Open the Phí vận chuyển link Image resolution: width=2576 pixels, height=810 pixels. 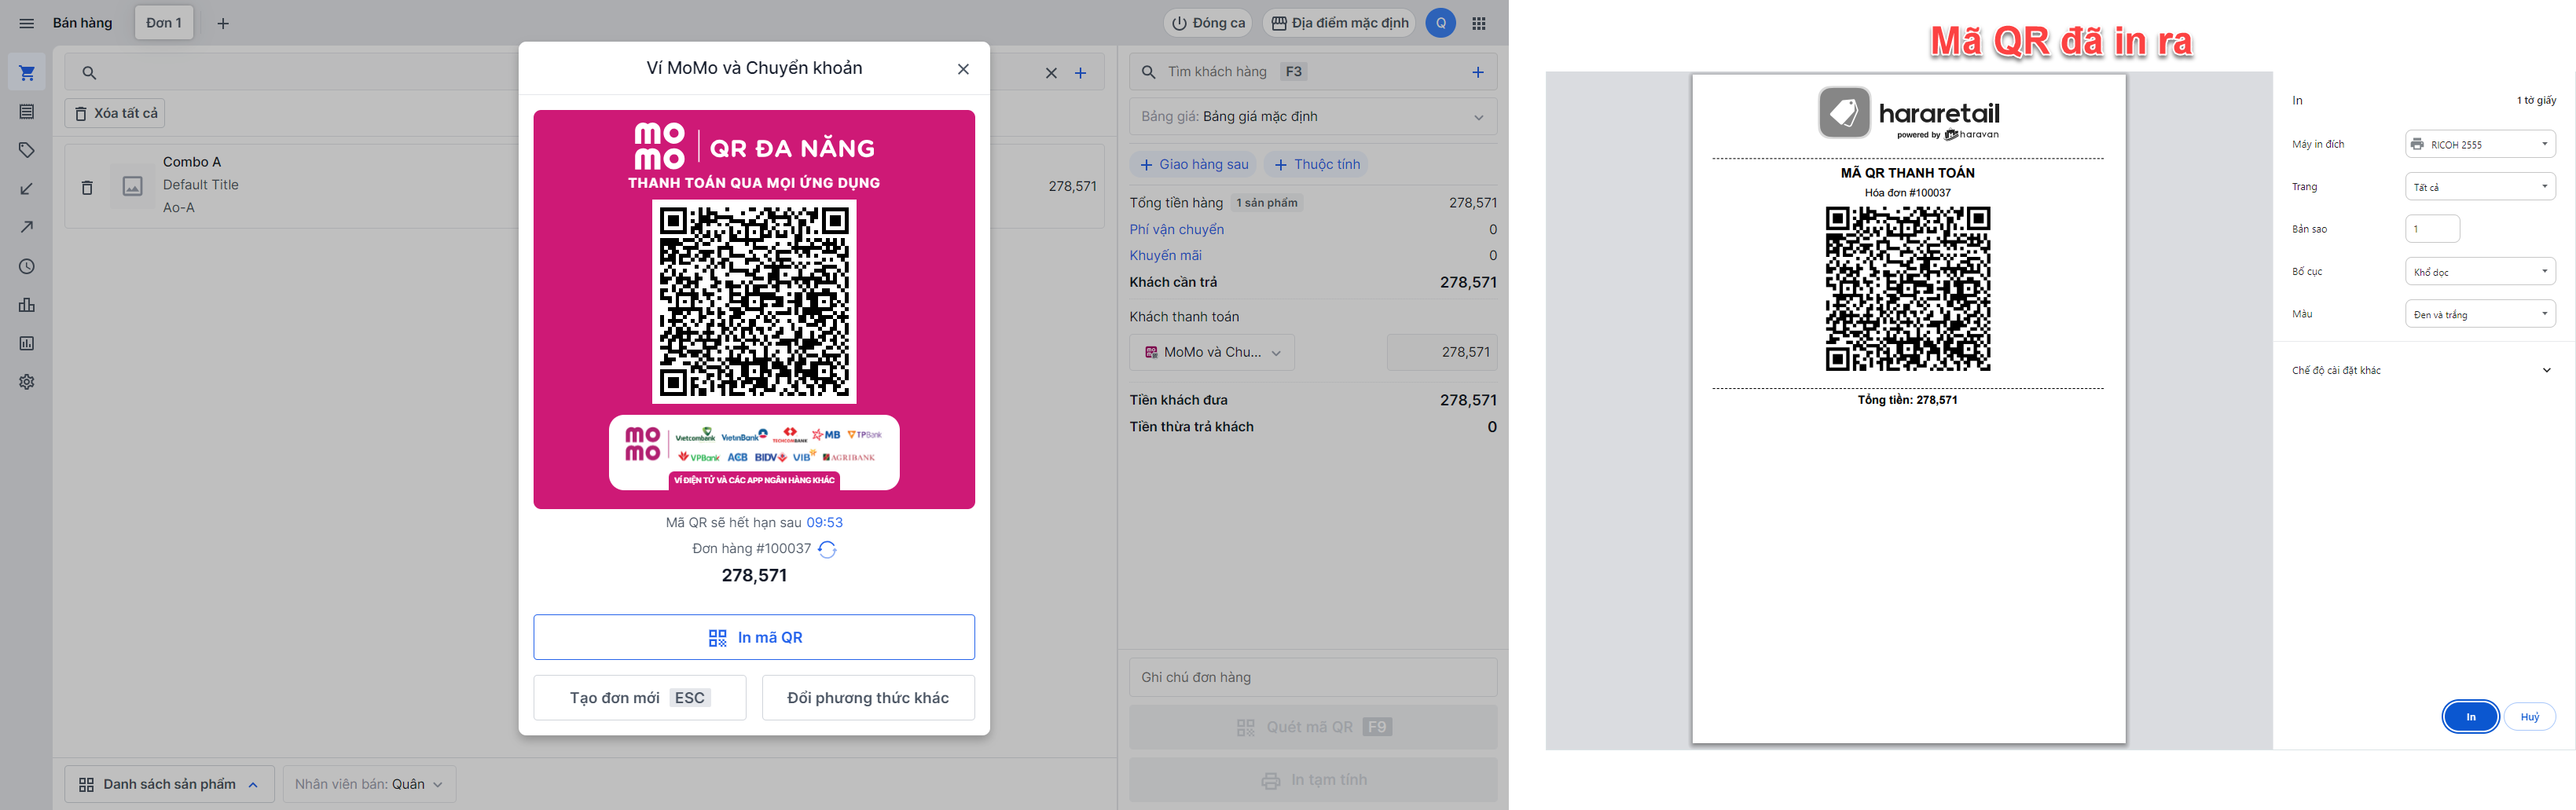(1176, 229)
